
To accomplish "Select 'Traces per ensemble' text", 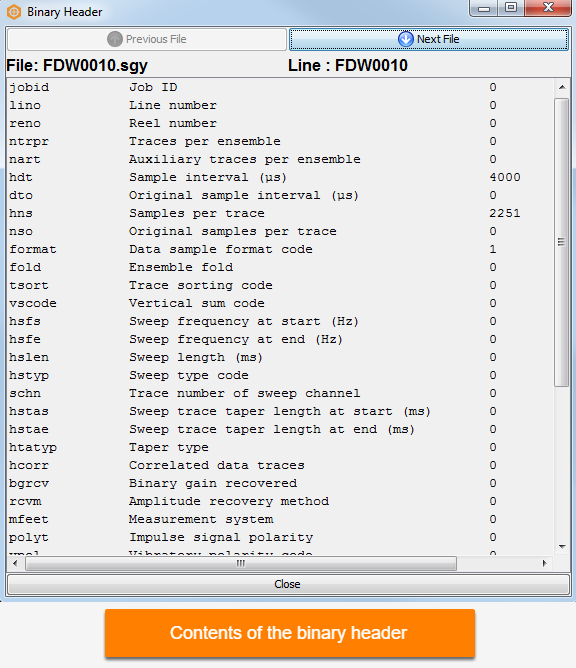I will click(x=205, y=141).
